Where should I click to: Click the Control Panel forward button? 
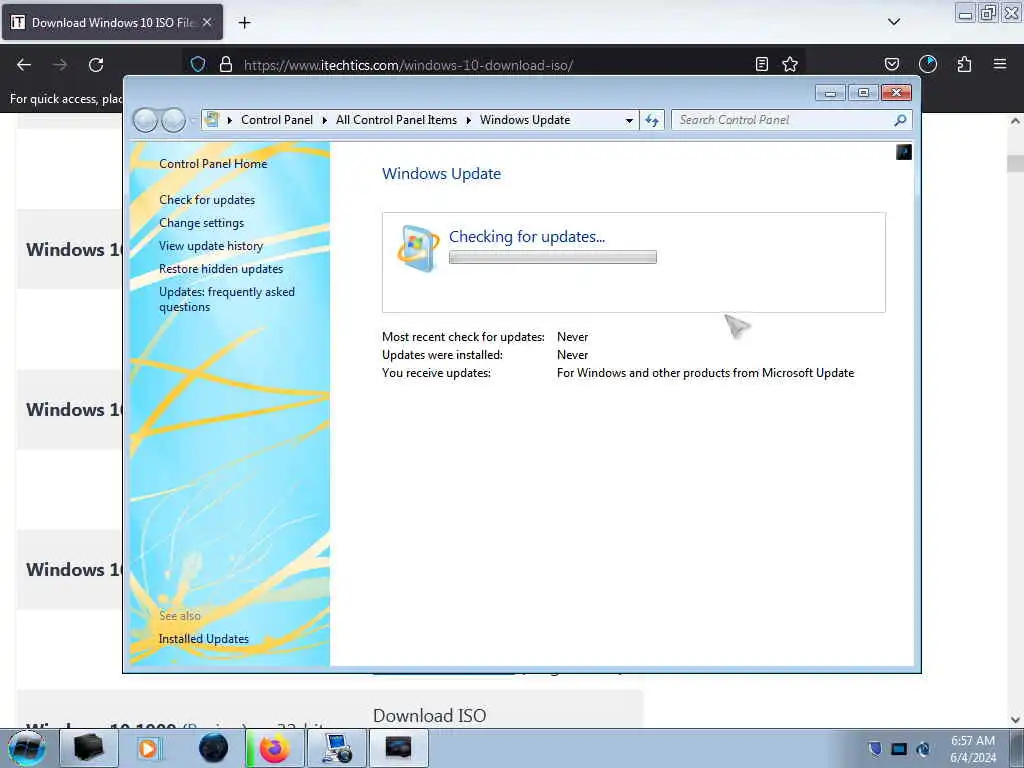(173, 120)
